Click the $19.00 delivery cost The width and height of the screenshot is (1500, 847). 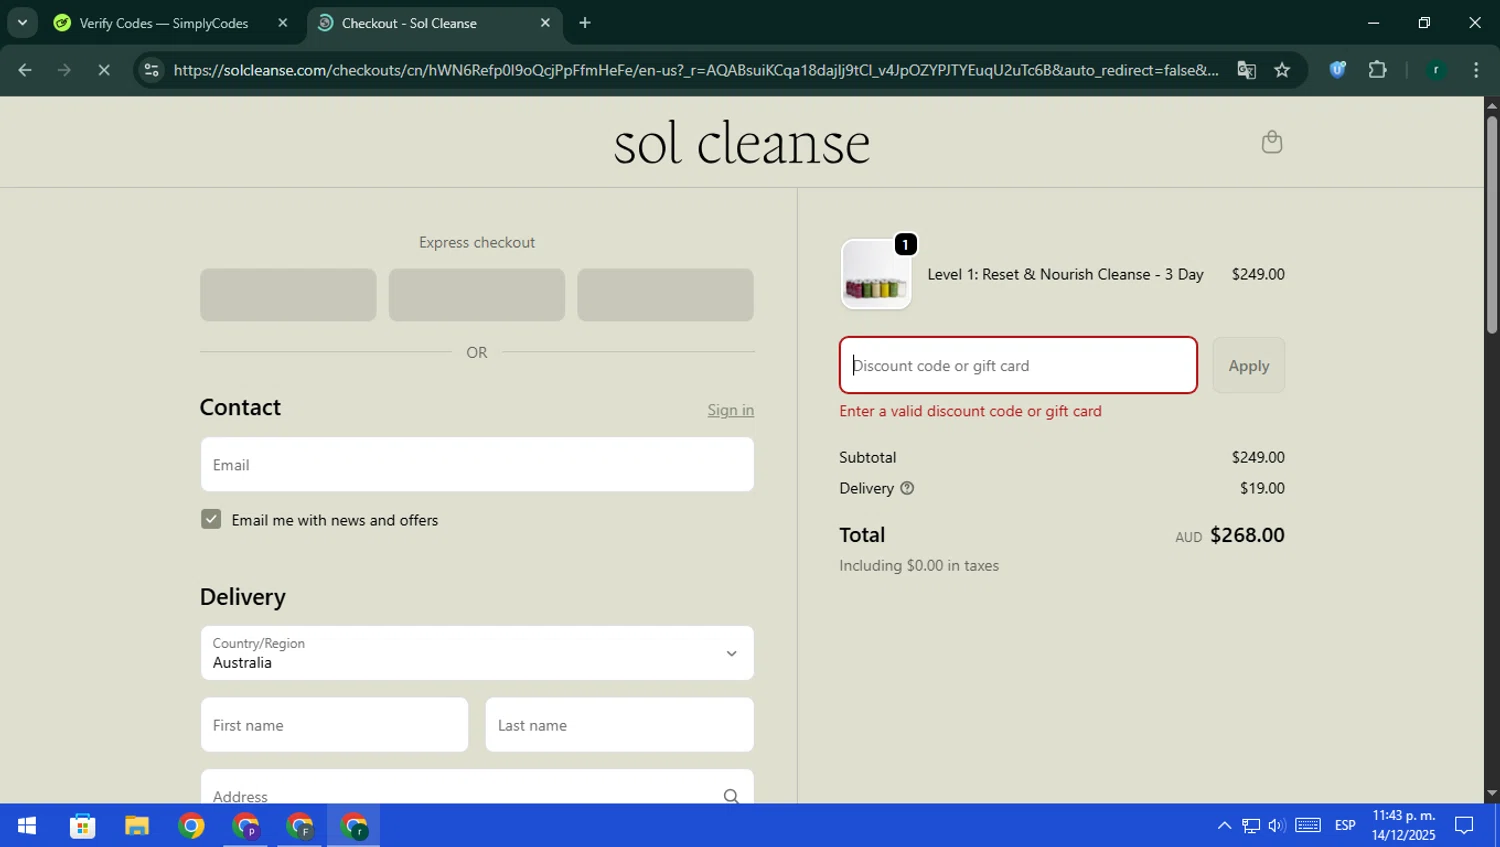1262,488
